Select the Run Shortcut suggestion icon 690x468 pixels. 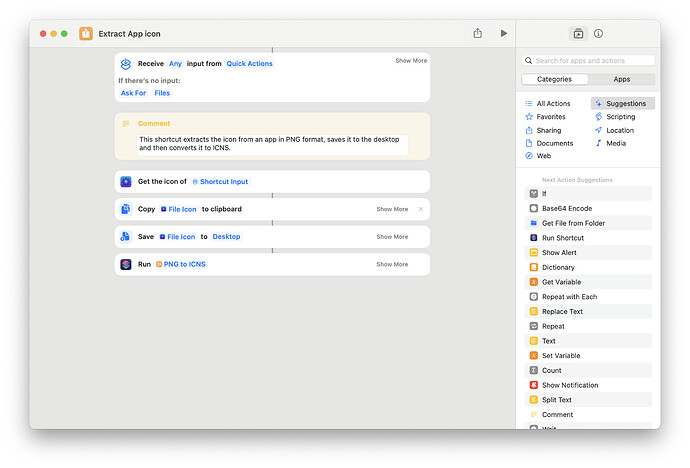point(533,238)
